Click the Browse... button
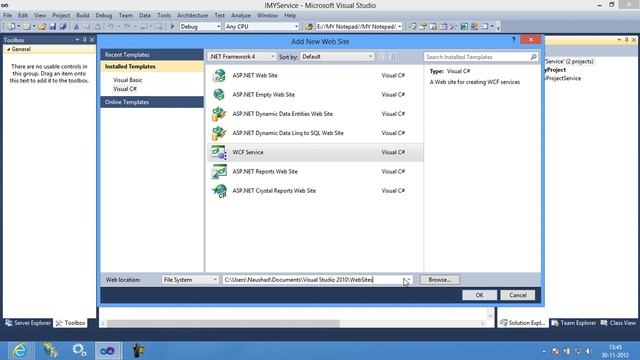This screenshot has height=360, width=640. pyautogui.click(x=440, y=280)
